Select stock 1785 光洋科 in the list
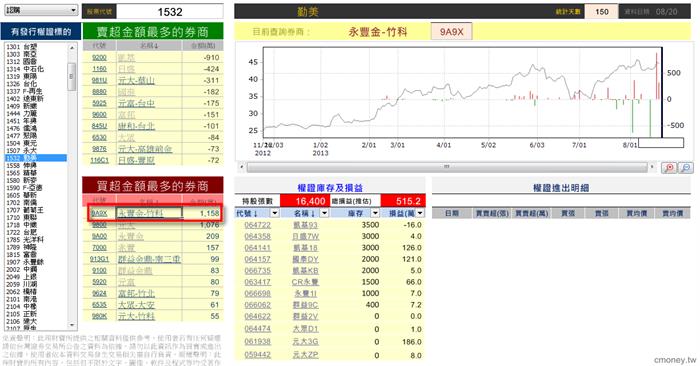Screen dimensions: 700x366 [25, 240]
